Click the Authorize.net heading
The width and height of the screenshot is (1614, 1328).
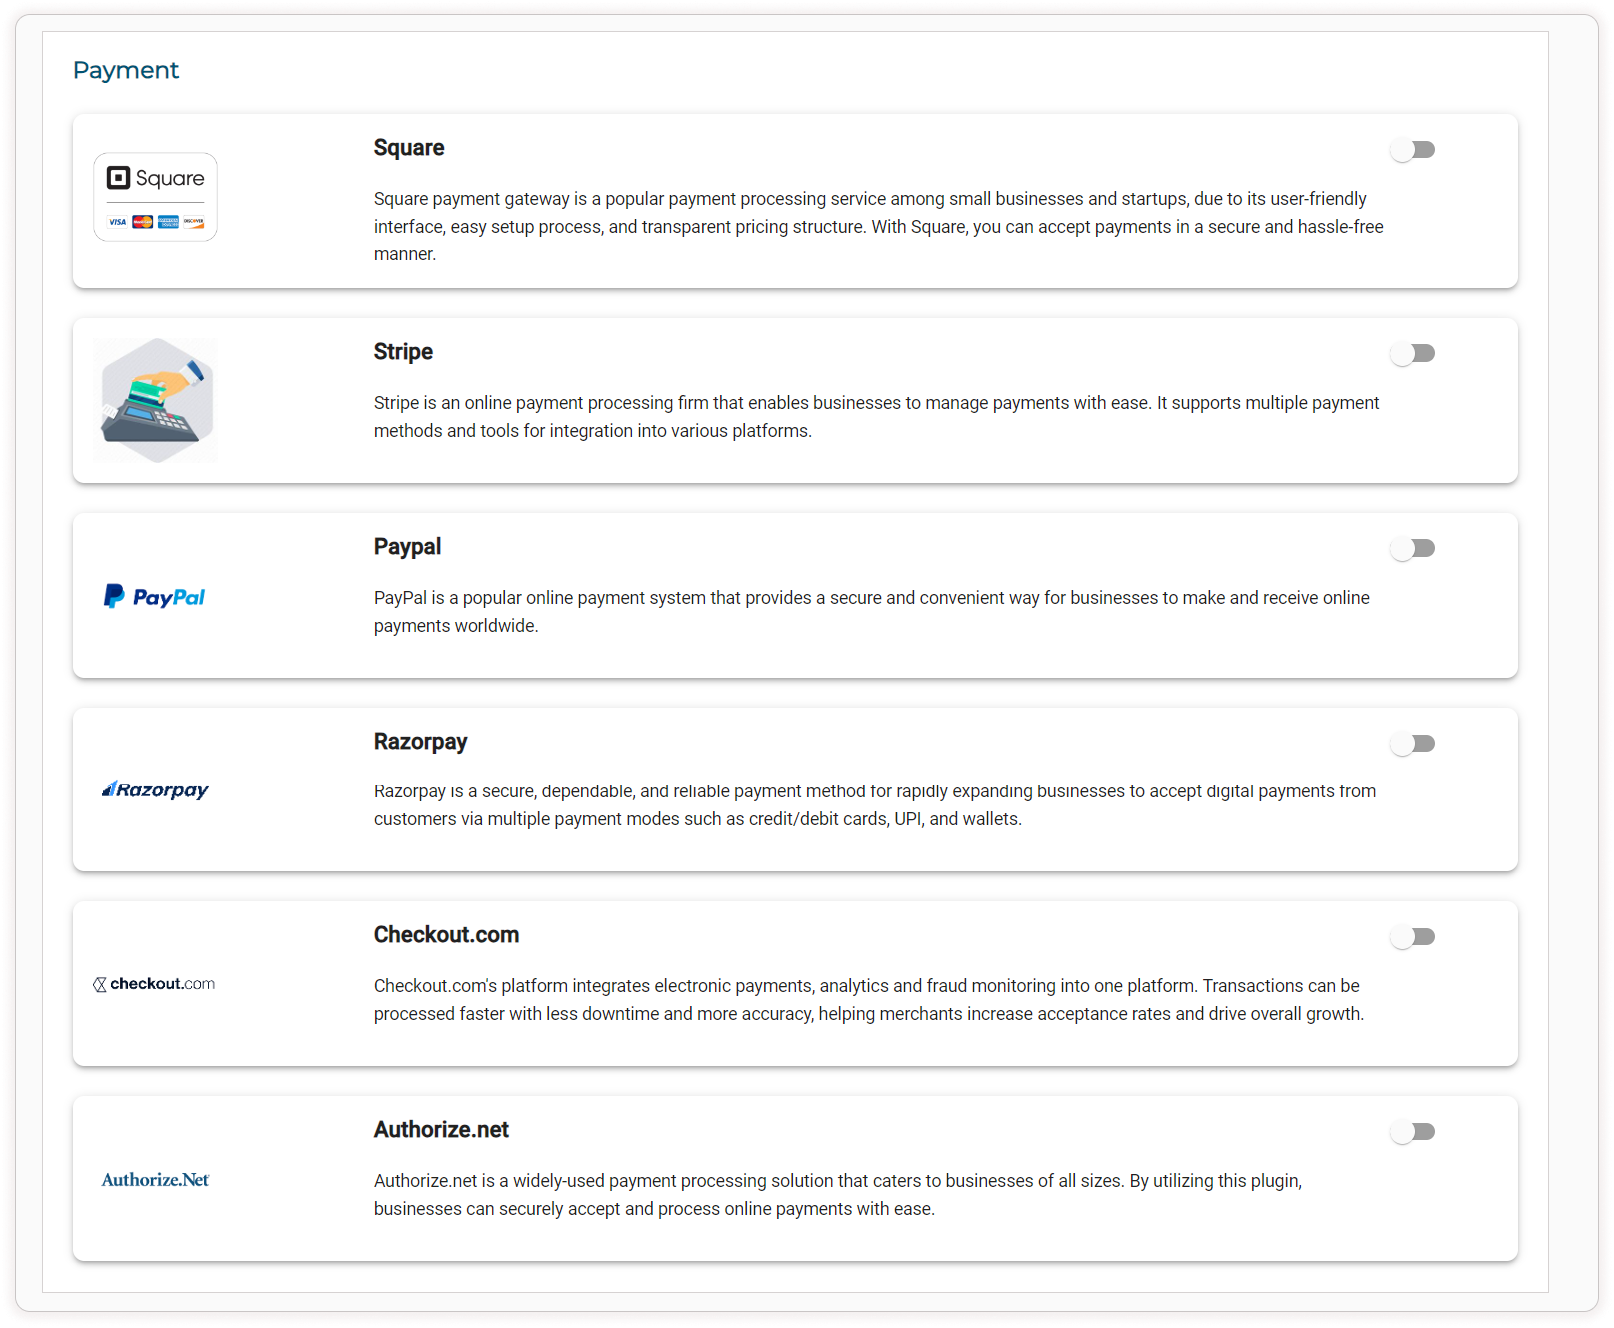click(x=441, y=1130)
